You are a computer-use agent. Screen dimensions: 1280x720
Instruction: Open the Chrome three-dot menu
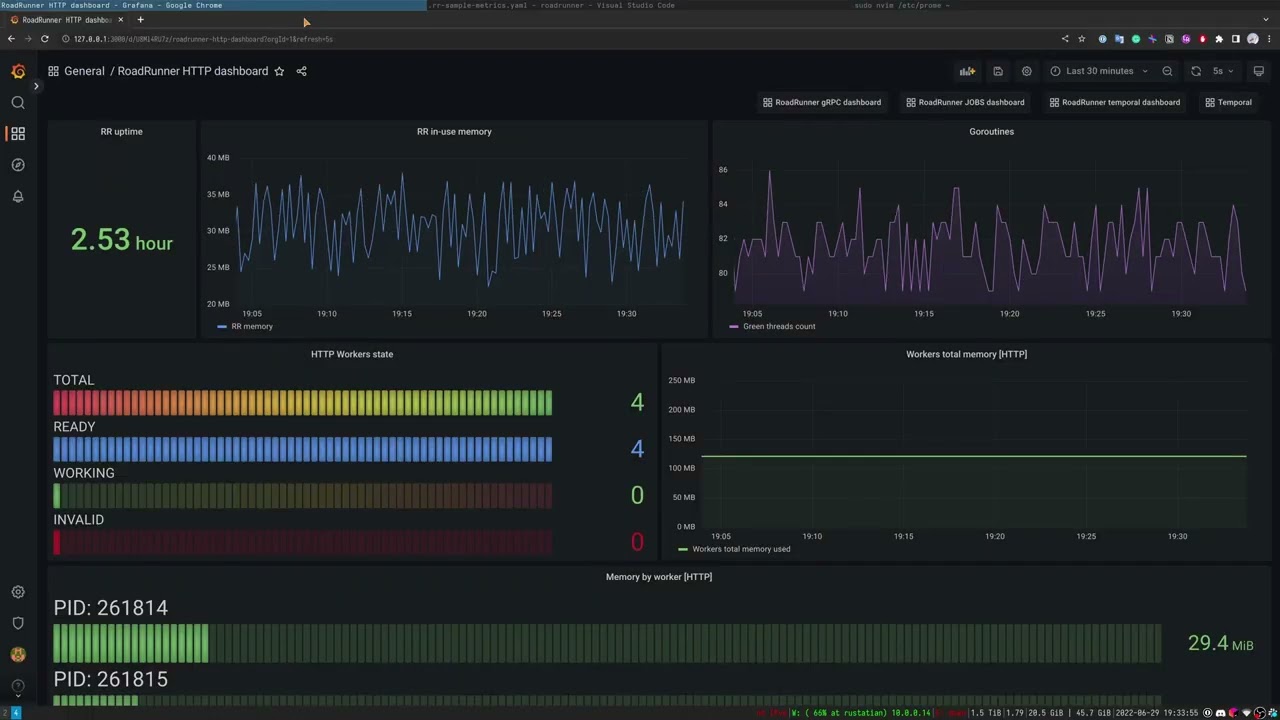coord(1270,39)
